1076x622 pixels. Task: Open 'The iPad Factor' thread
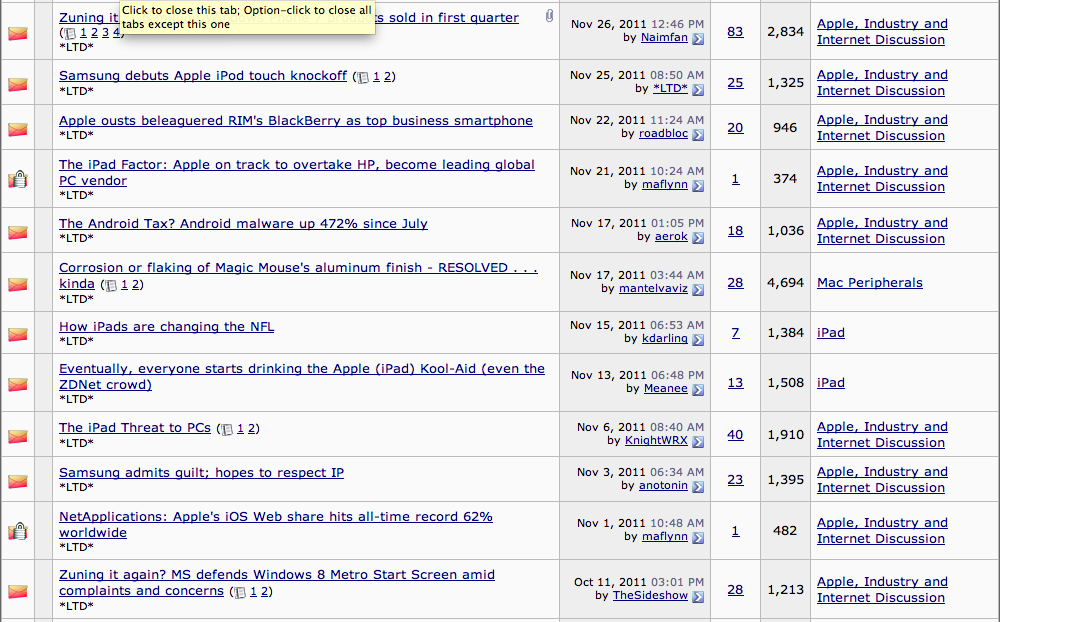[296, 172]
